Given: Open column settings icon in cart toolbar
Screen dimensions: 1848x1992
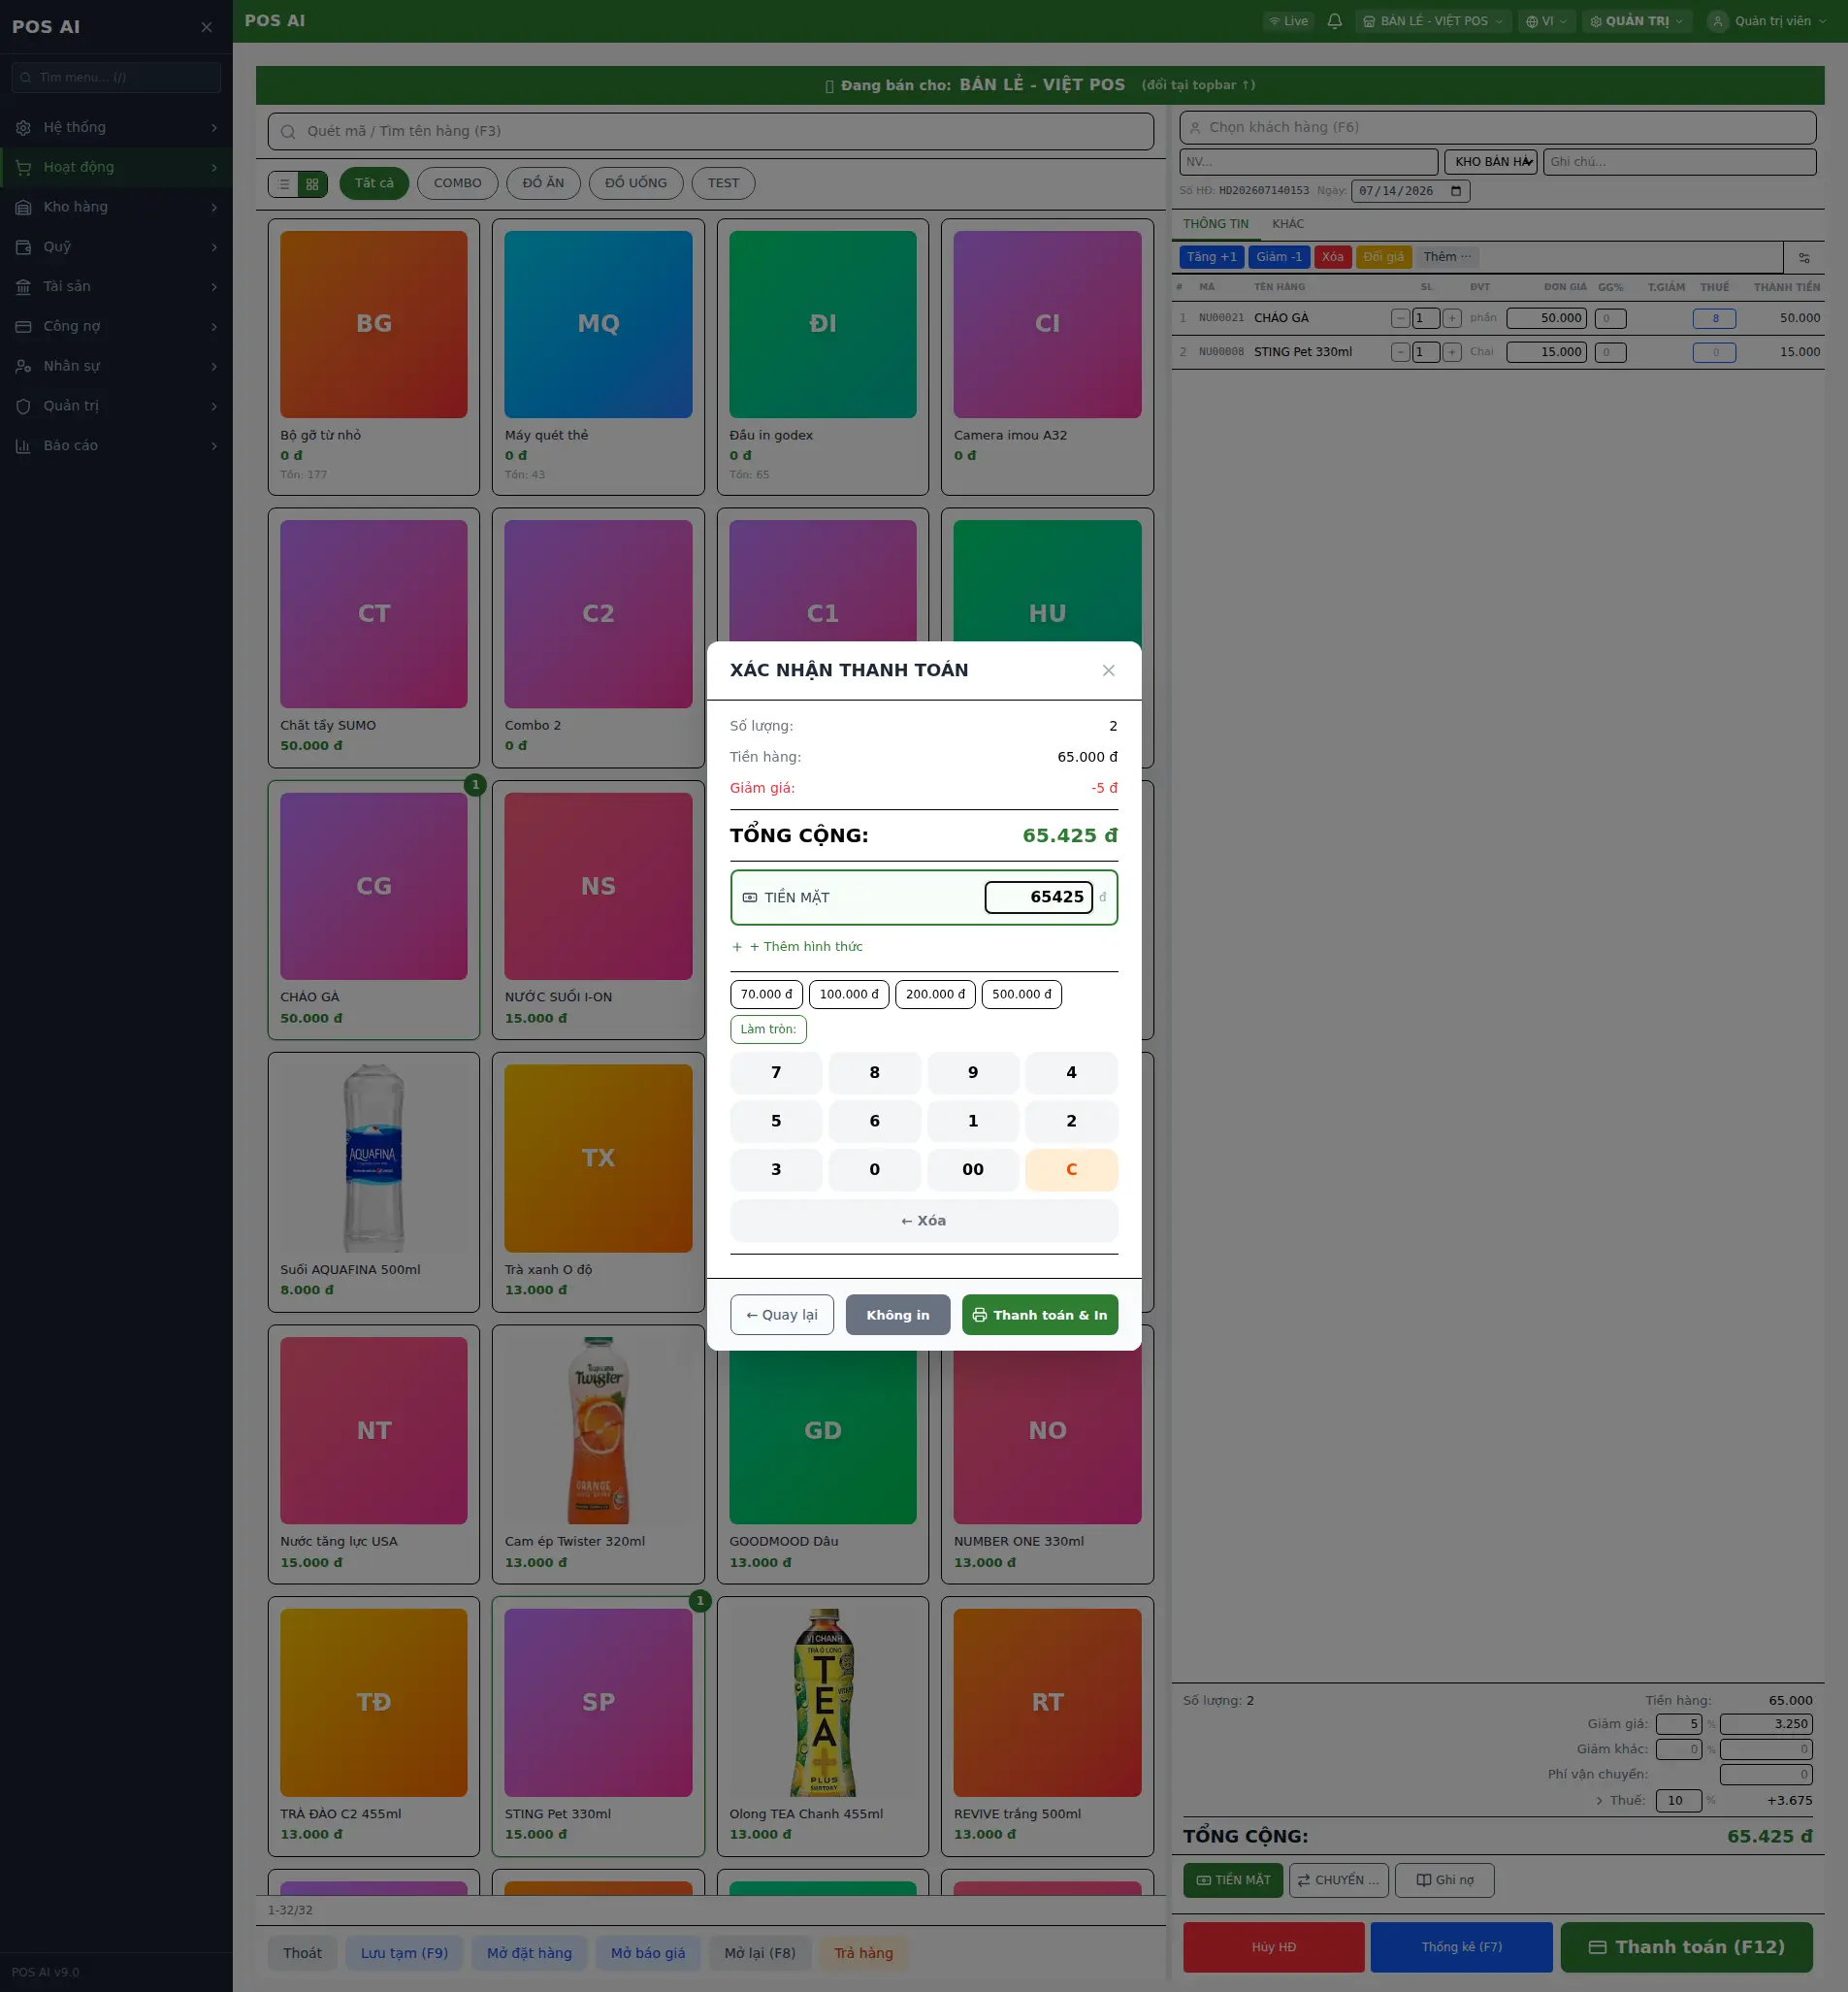Looking at the screenshot, I should tap(1804, 258).
